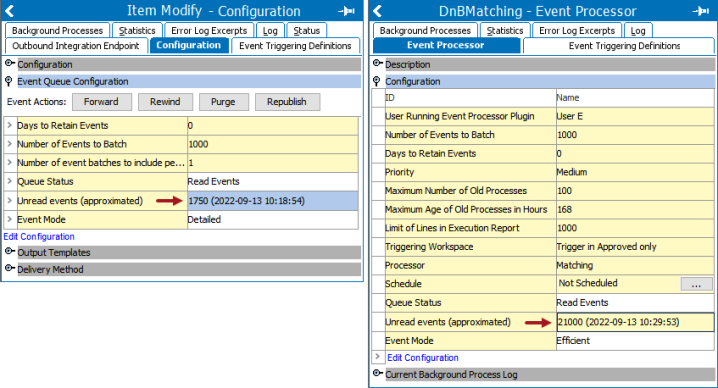Click the Rewind button
This screenshot has height=388, width=718.
click(165, 102)
